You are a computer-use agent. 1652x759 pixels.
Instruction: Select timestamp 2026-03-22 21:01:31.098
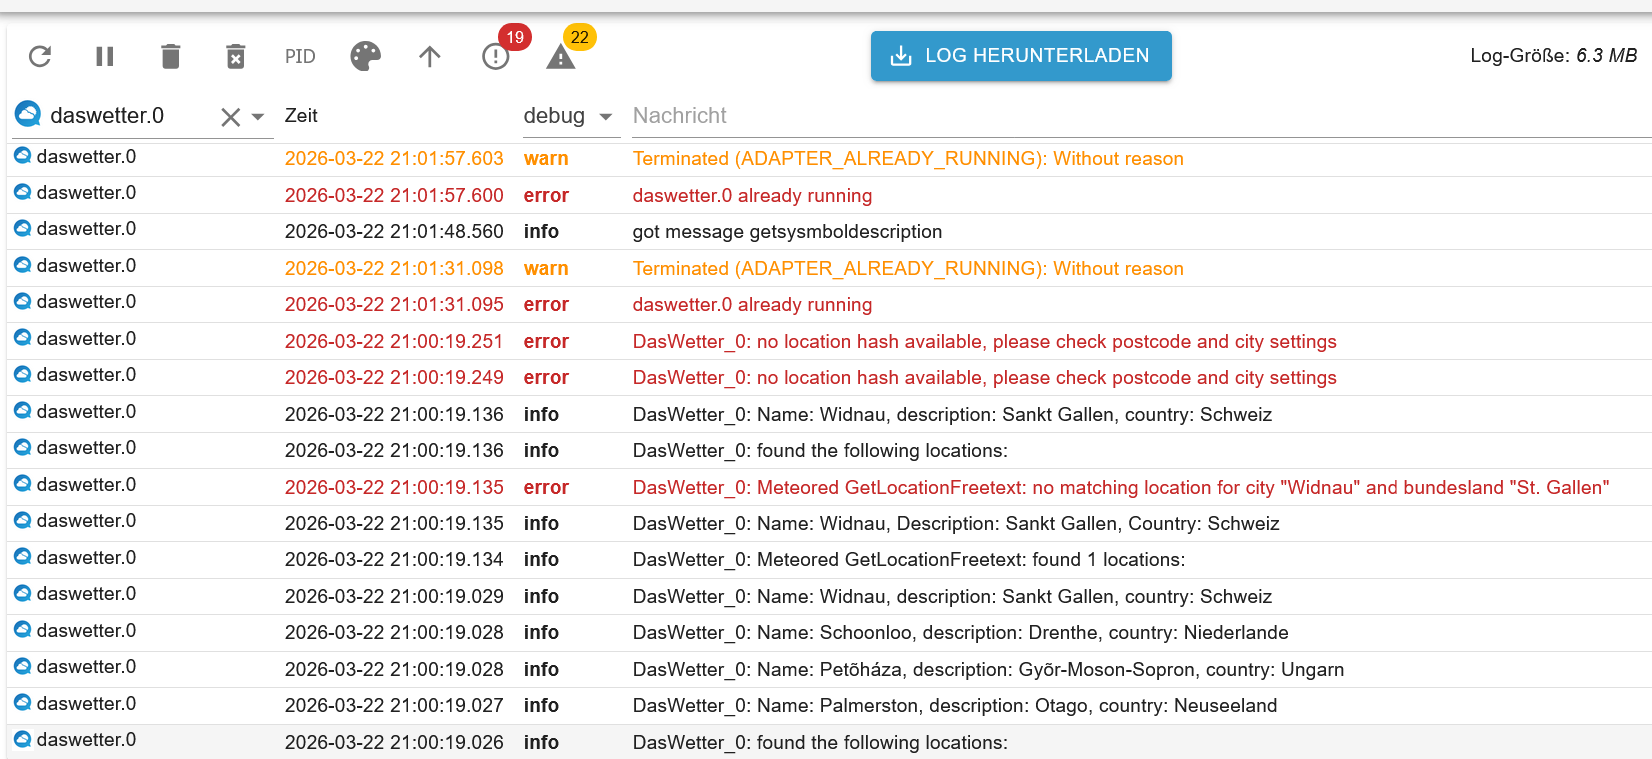coord(394,269)
